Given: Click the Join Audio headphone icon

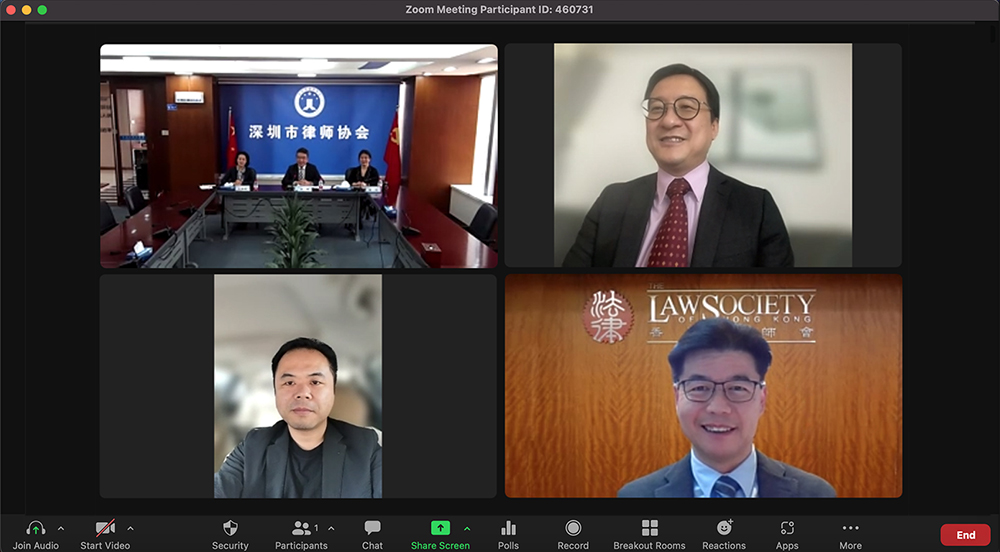Looking at the screenshot, I should tap(36, 528).
